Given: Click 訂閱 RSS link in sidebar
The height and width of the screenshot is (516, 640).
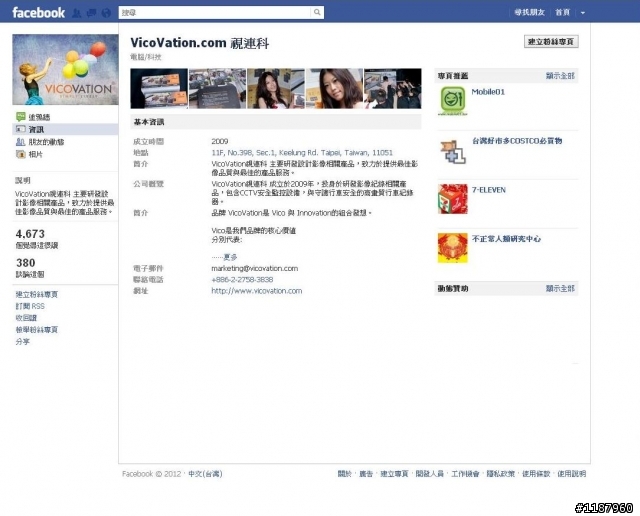Looking at the screenshot, I should pos(30,306).
